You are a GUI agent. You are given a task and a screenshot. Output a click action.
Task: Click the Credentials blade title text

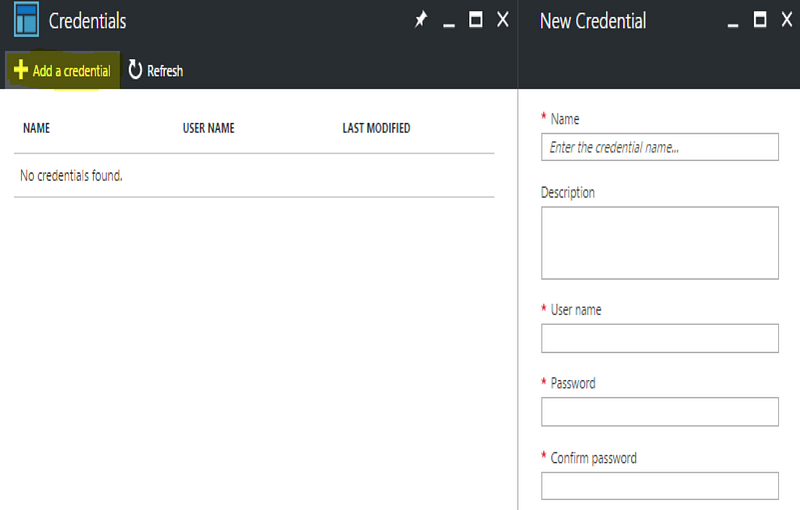[87, 21]
